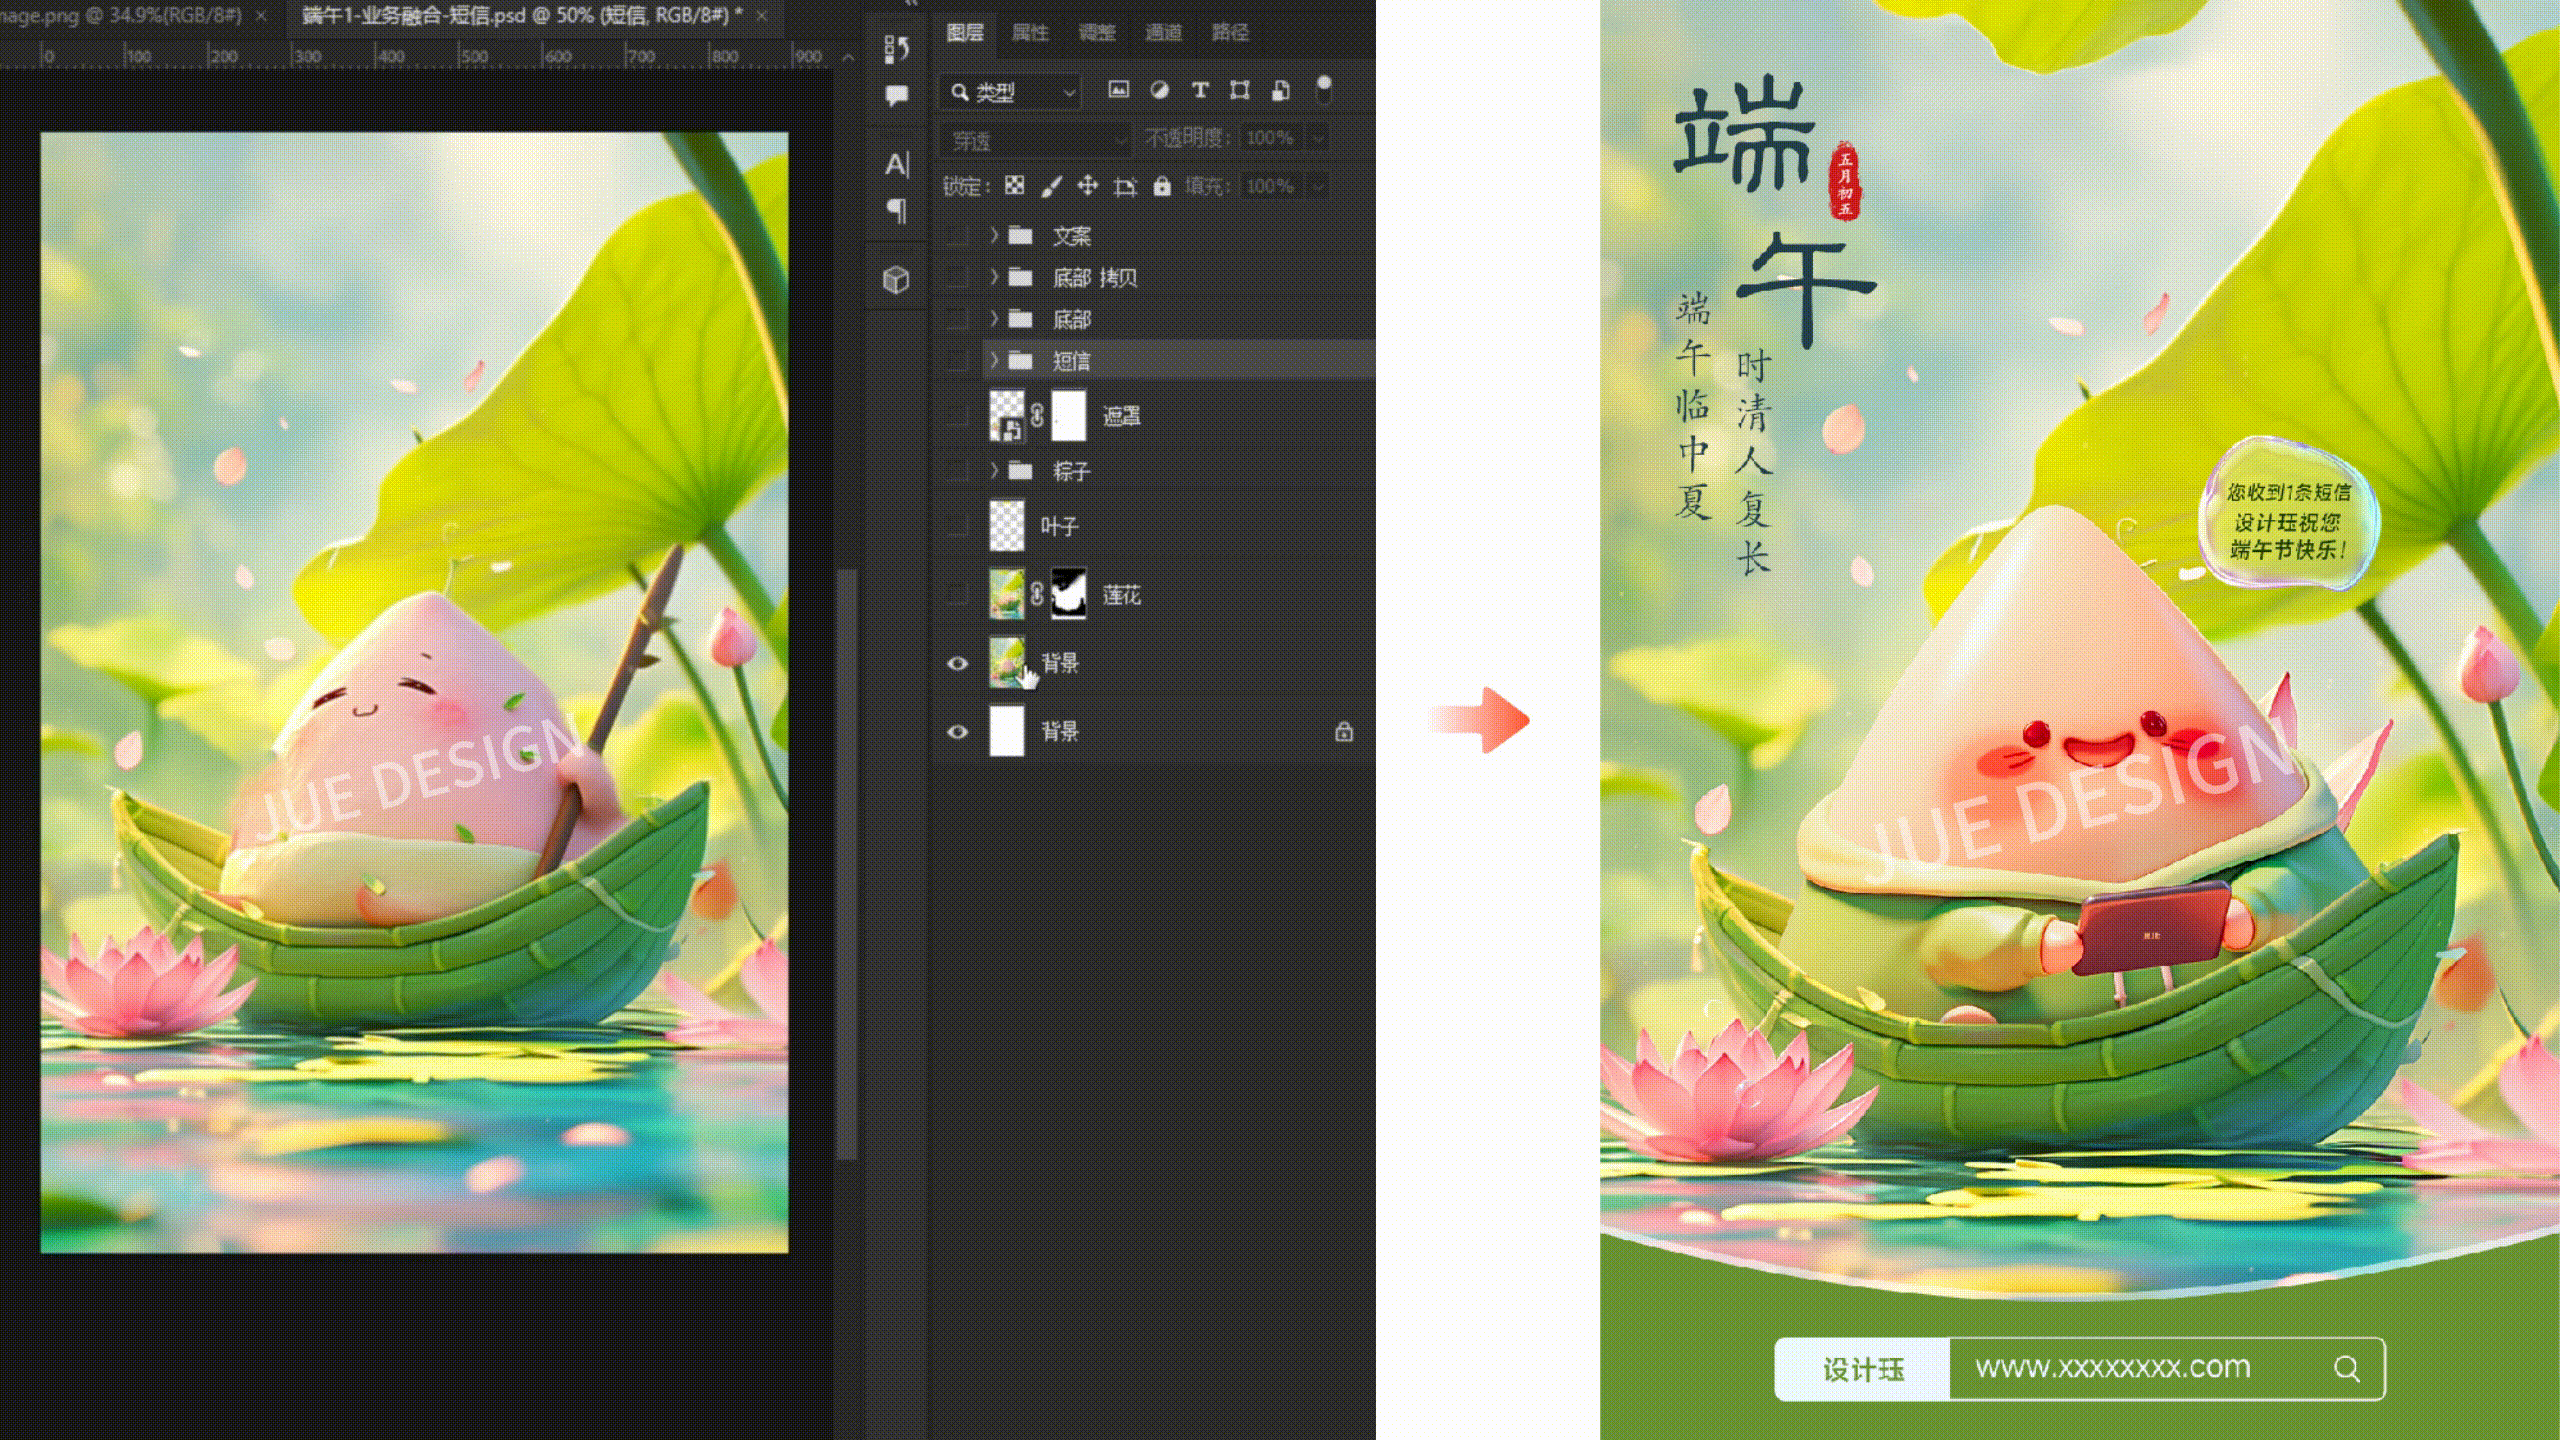Click link icon on 莲花 layer
The height and width of the screenshot is (1440, 2560).
click(1037, 594)
